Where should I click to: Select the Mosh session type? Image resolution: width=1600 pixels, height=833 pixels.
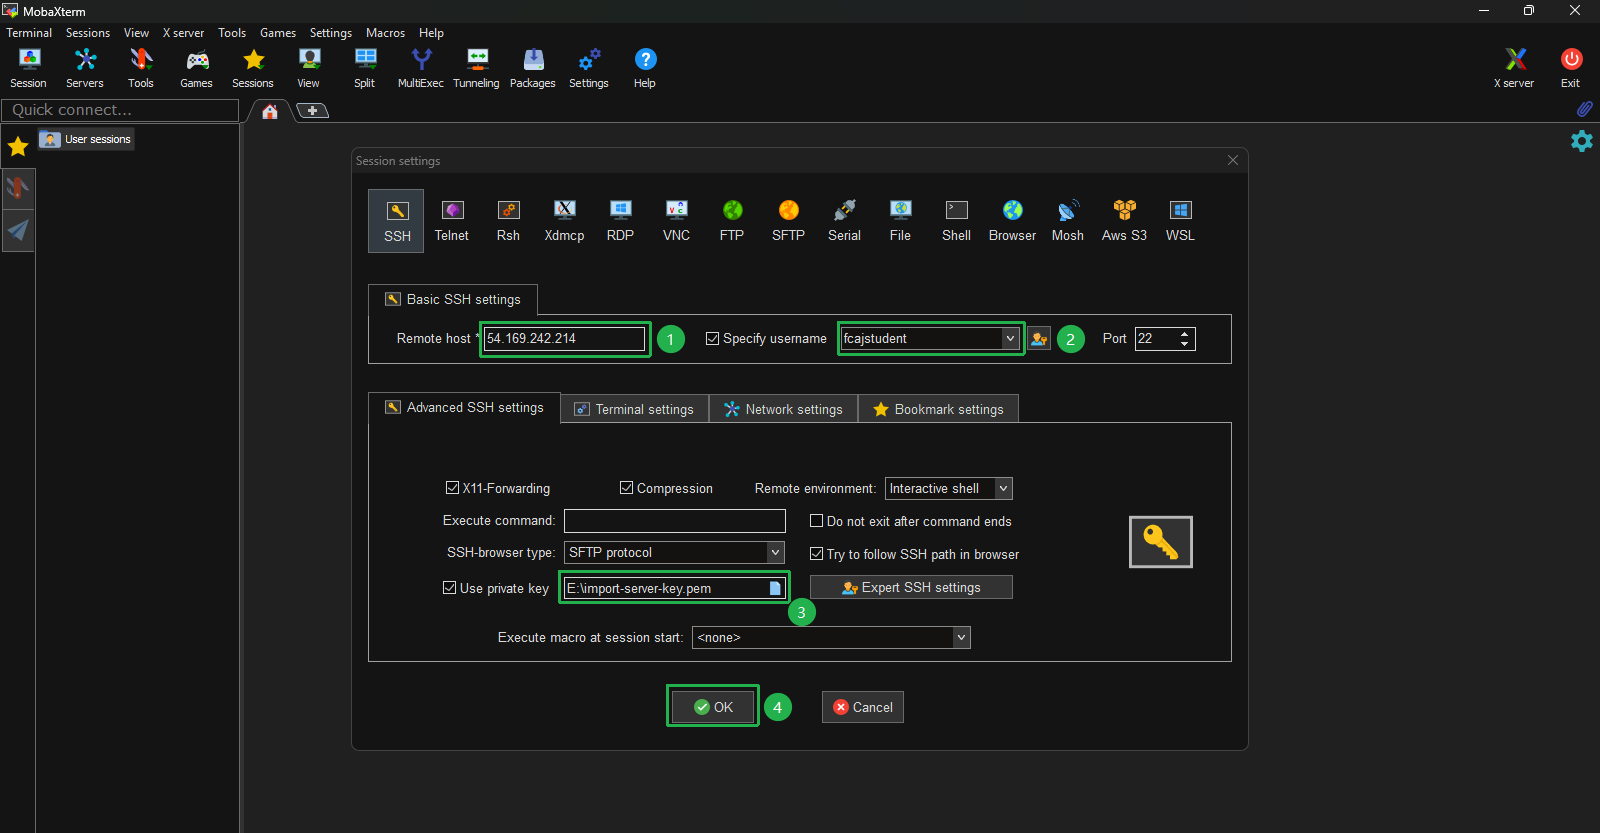tap(1068, 221)
